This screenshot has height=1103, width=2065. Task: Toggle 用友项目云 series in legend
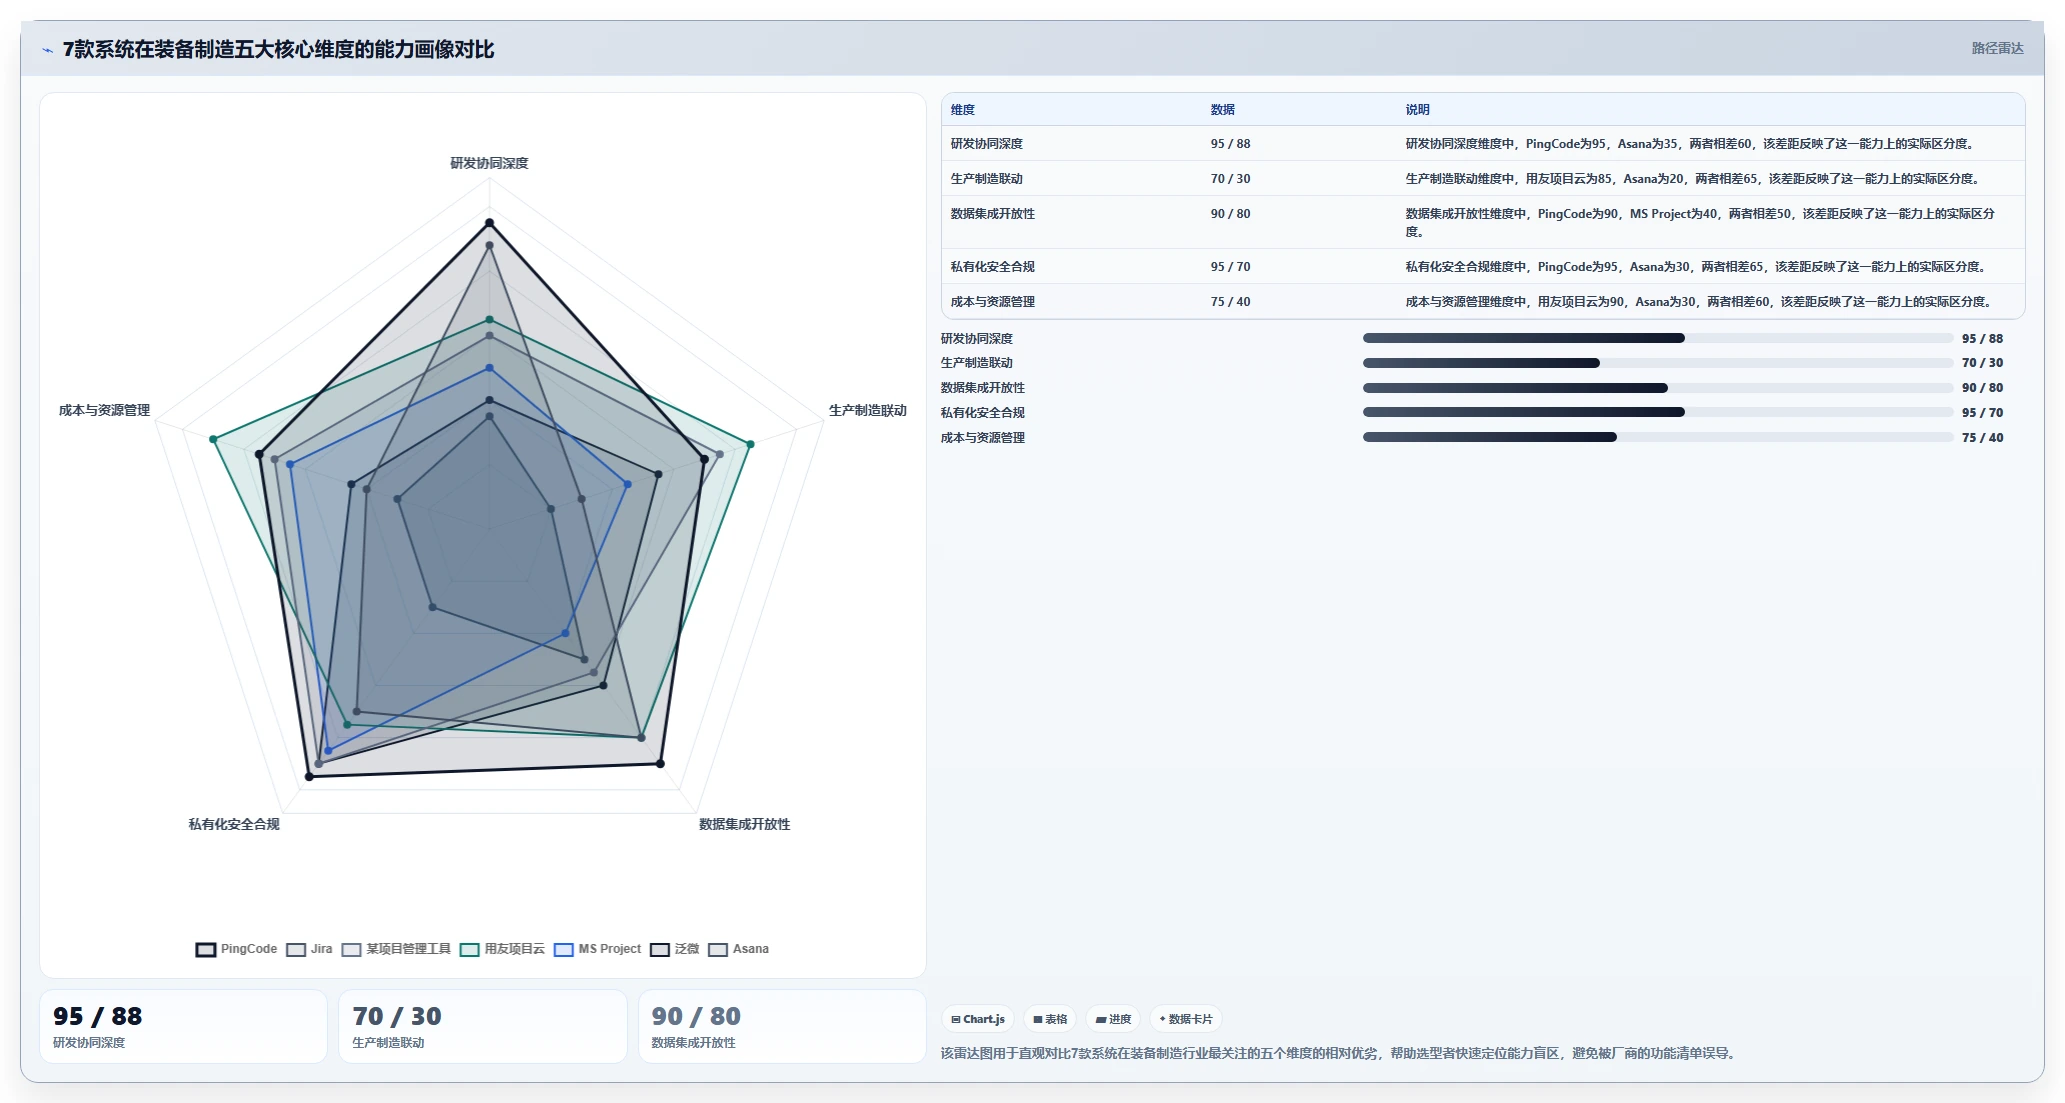[x=502, y=949]
